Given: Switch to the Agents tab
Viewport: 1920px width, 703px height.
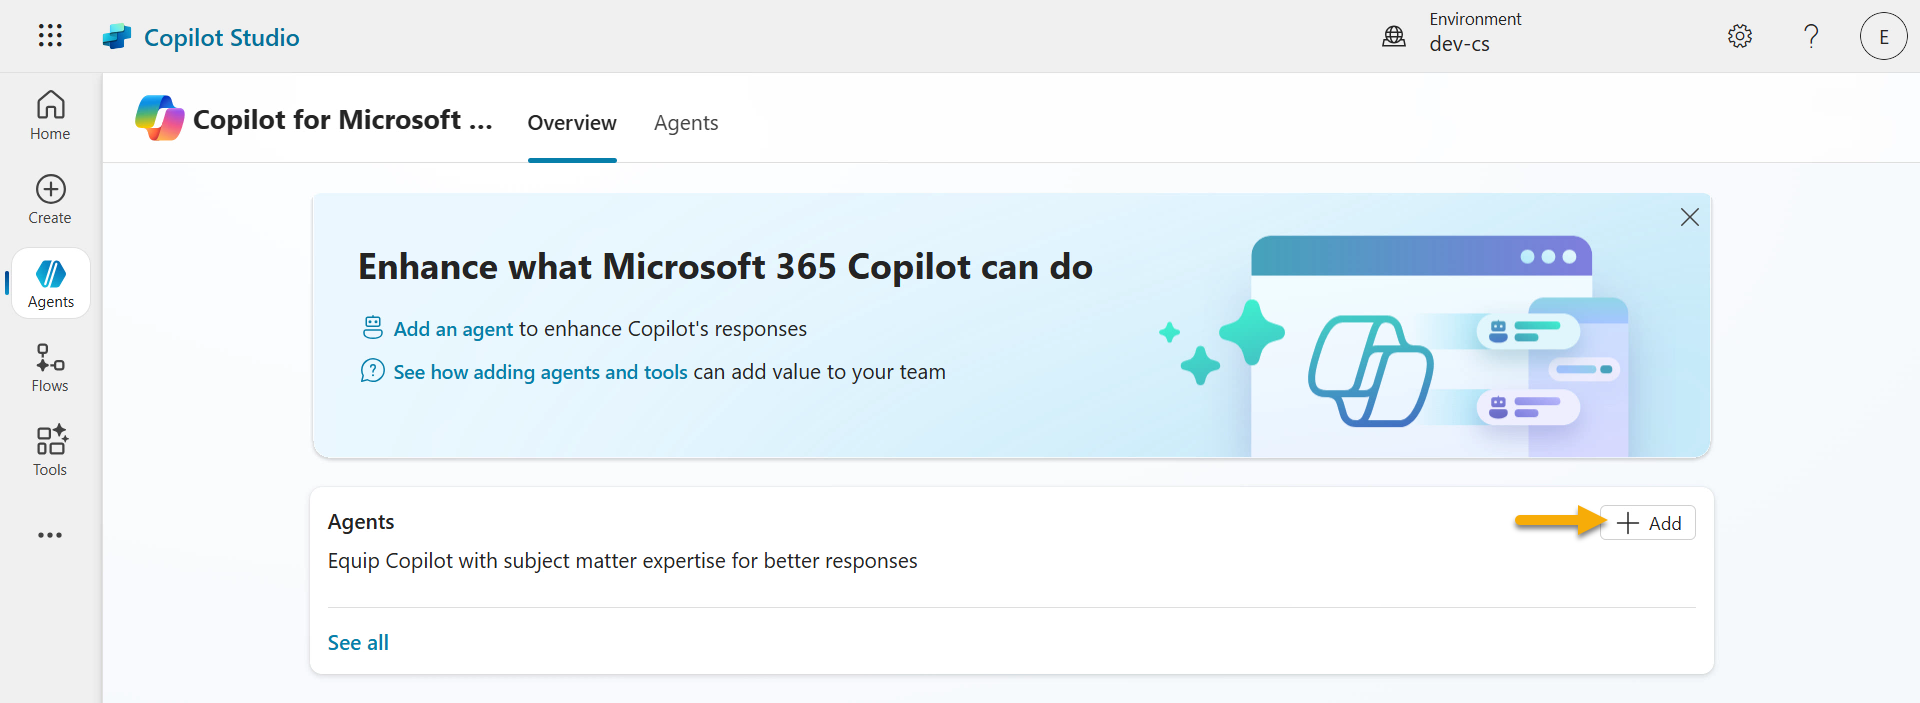Looking at the screenshot, I should (x=686, y=123).
